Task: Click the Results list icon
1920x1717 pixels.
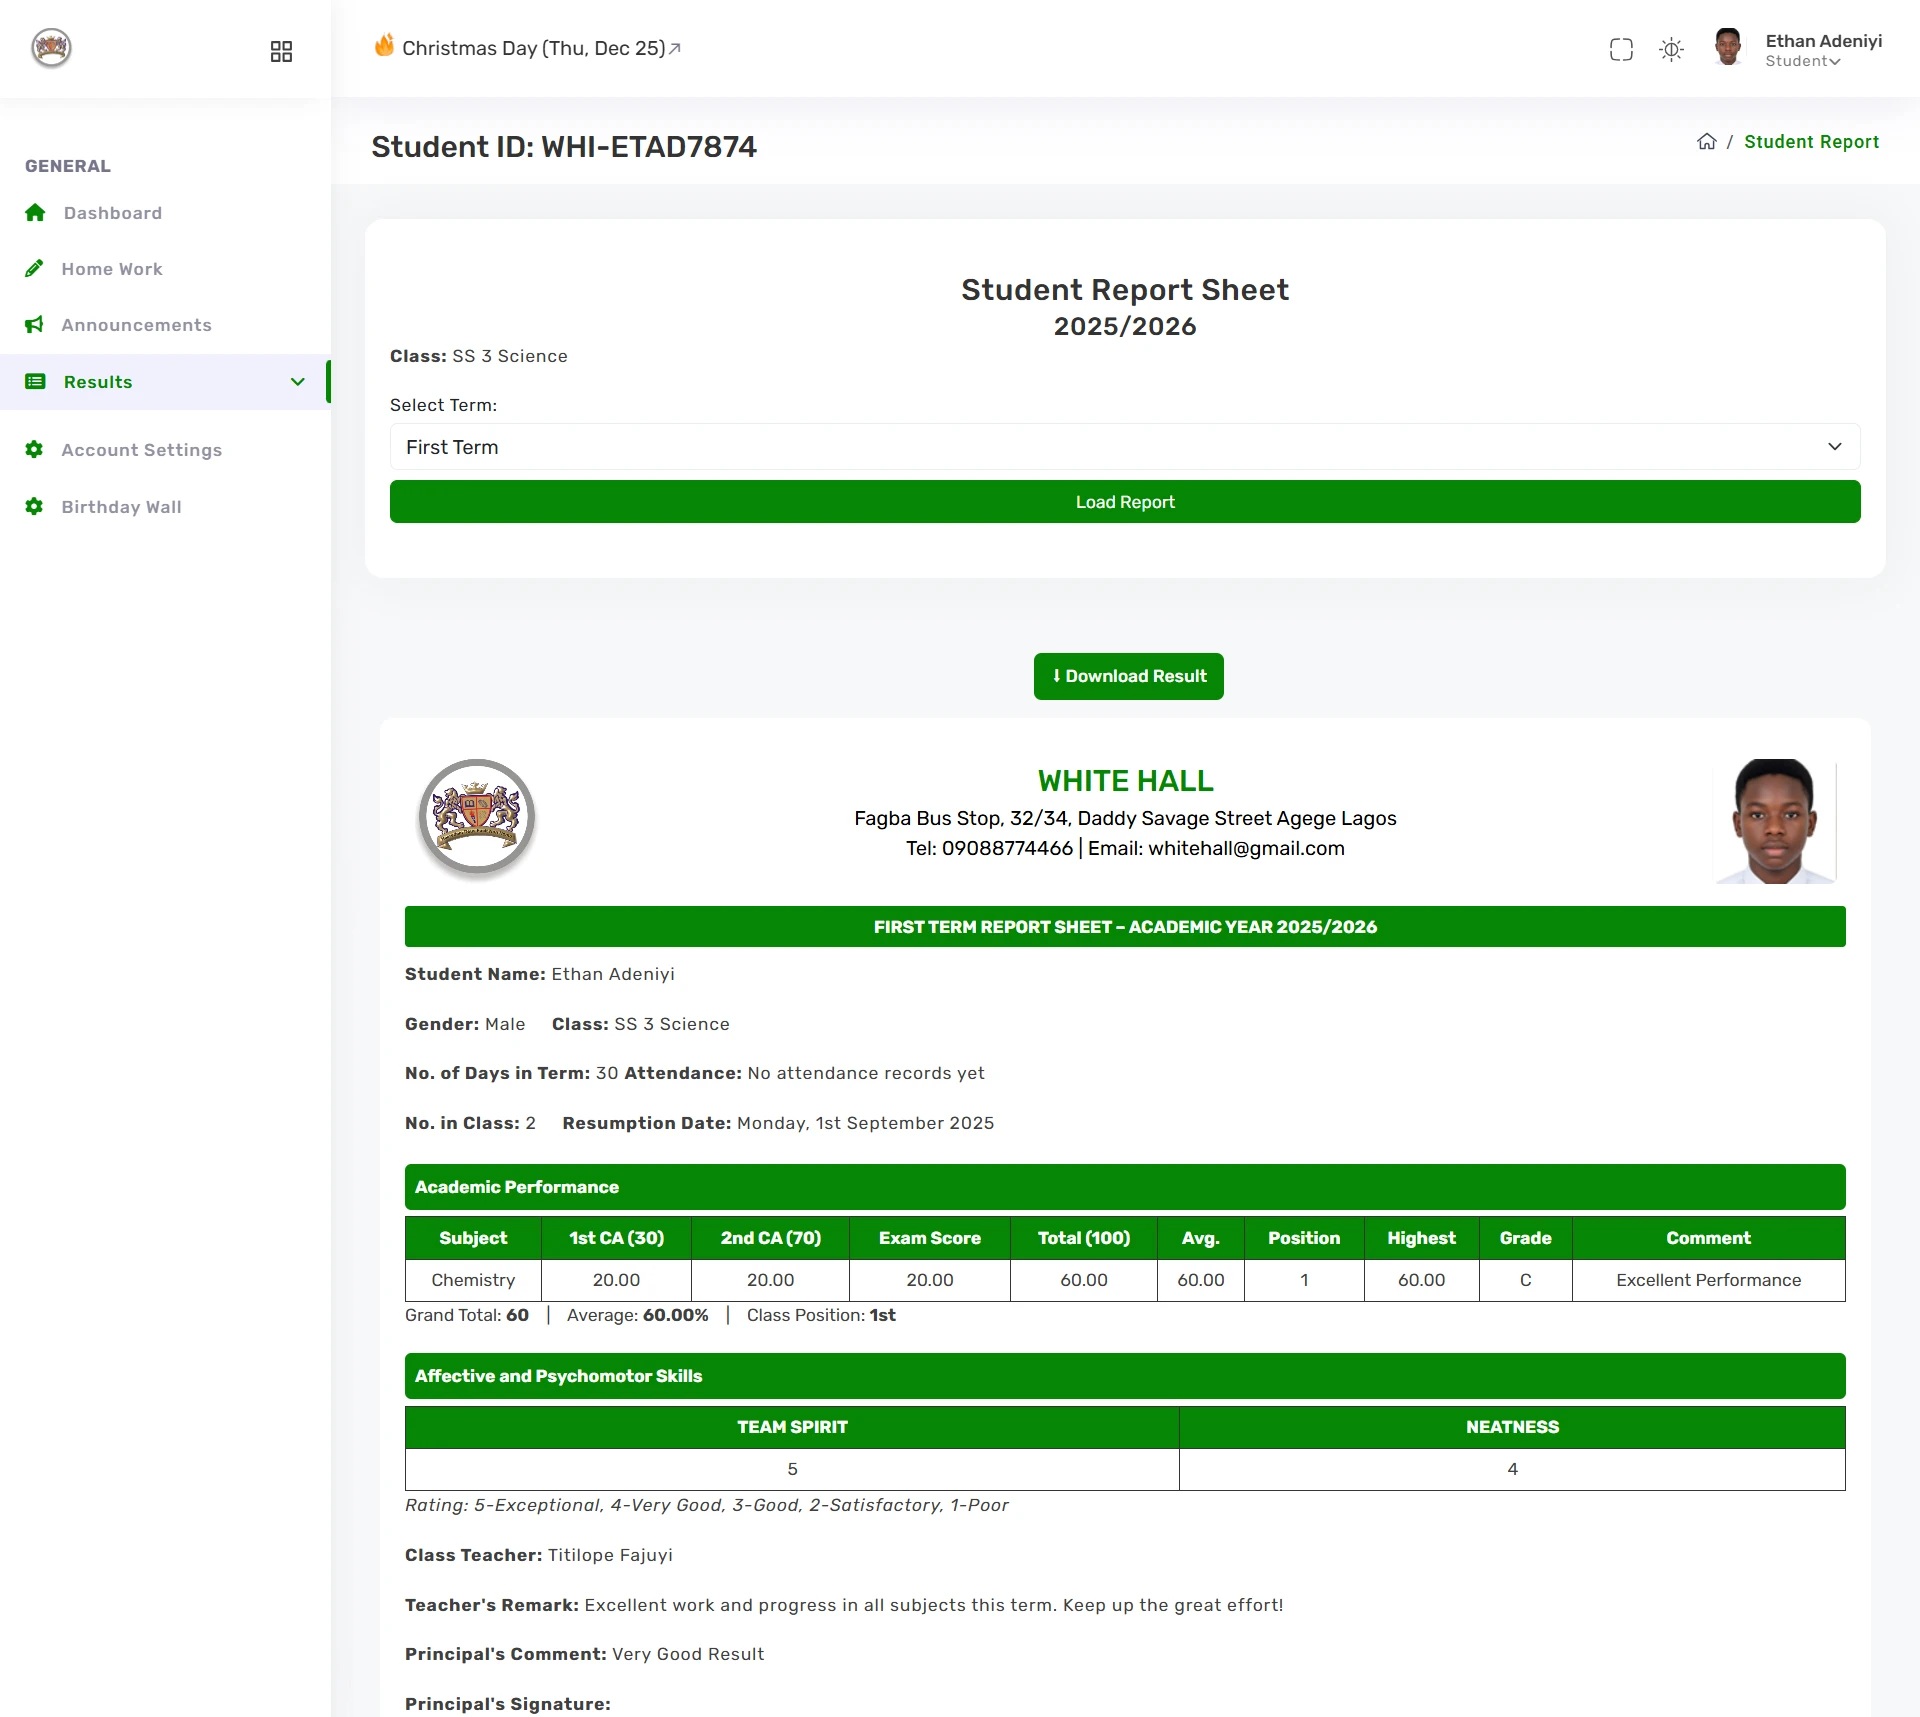Action: tap(35, 381)
